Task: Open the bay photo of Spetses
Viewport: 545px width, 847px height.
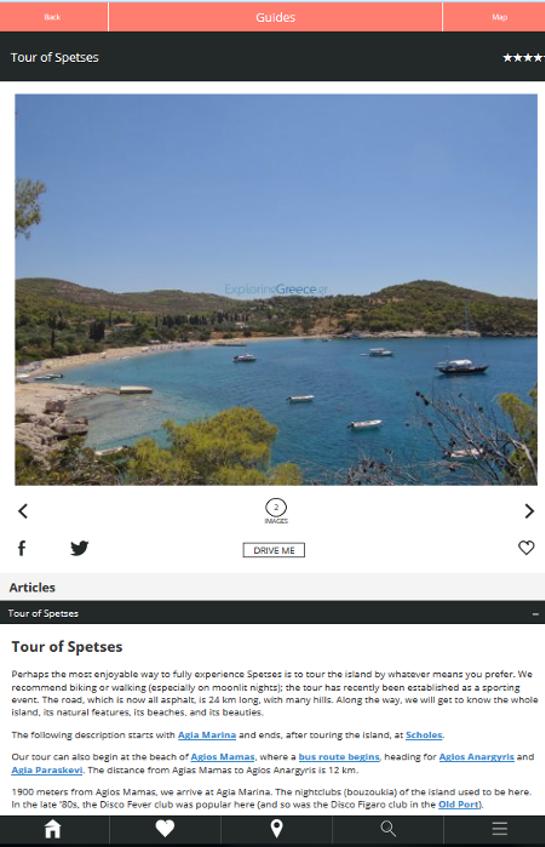Action: pos(276,290)
